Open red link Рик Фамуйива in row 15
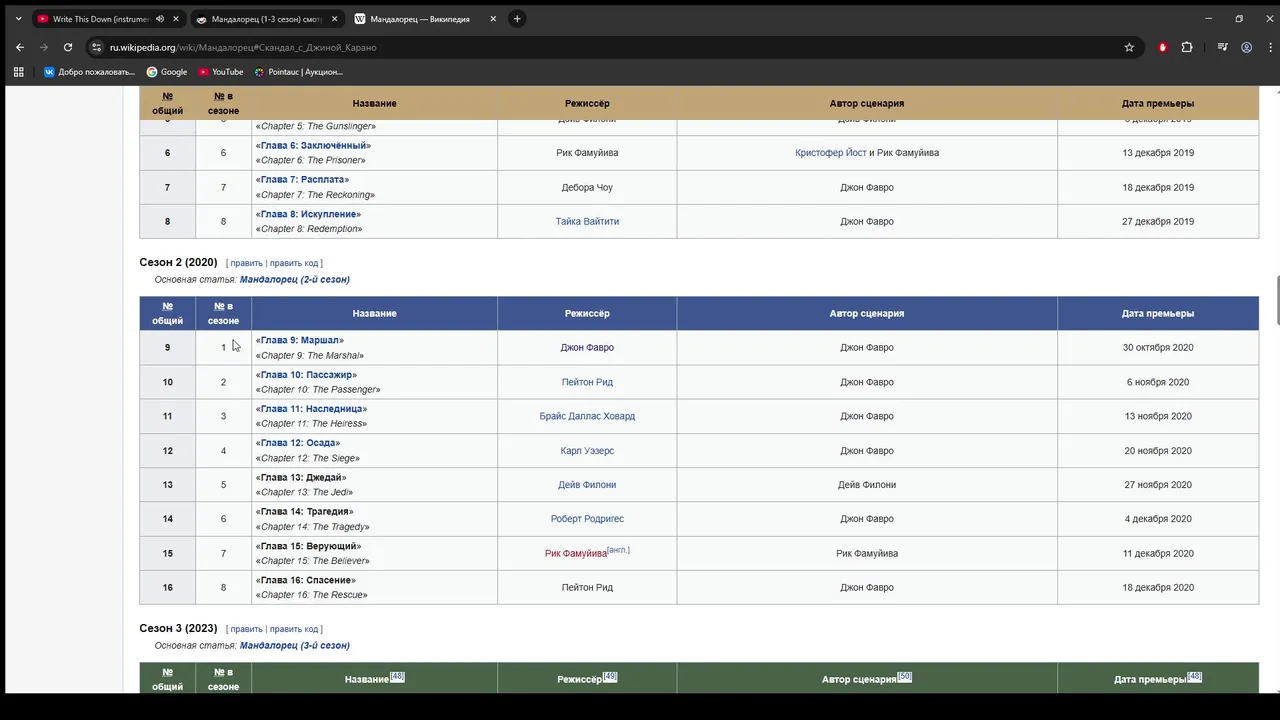Viewport: 1280px width, 720px height. coord(576,554)
